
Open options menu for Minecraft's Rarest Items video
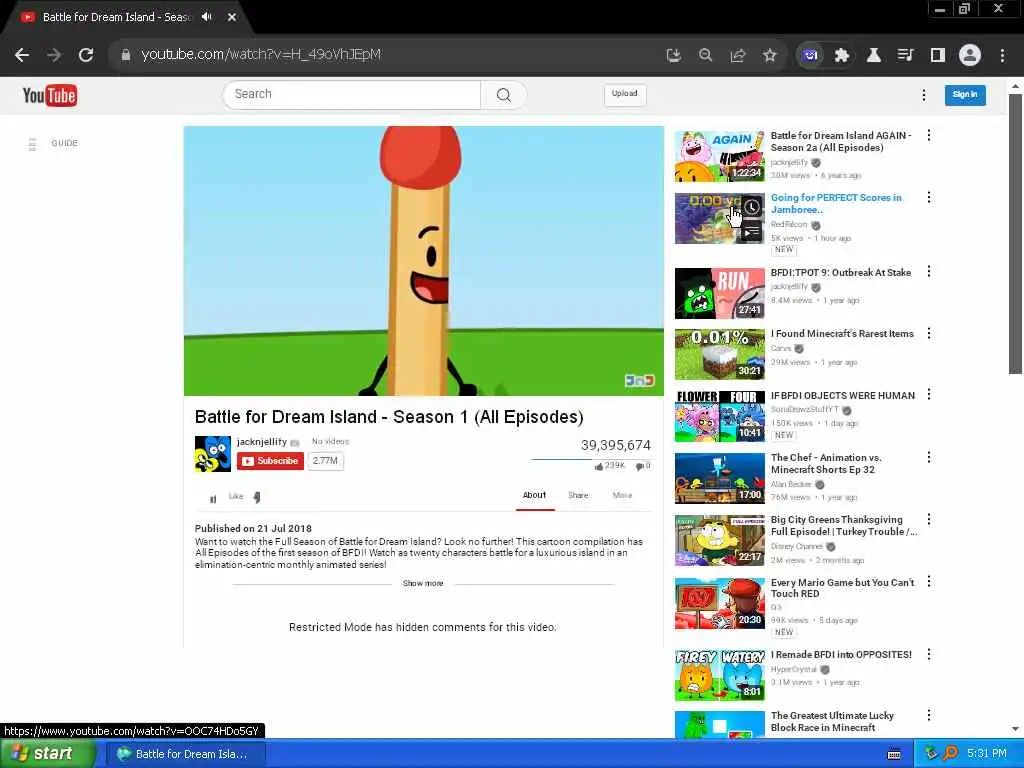click(x=929, y=334)
